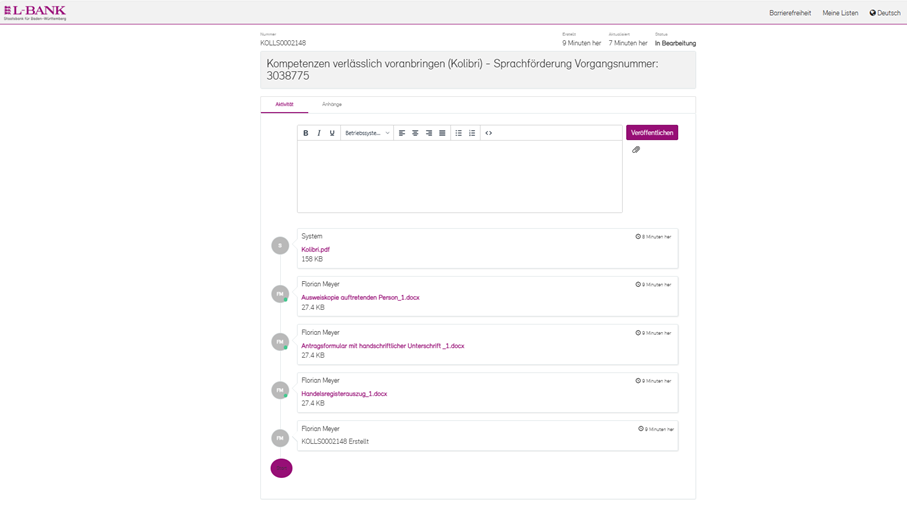Justify text in the editor
The image size is (907, 509).
tap(442, 133)
